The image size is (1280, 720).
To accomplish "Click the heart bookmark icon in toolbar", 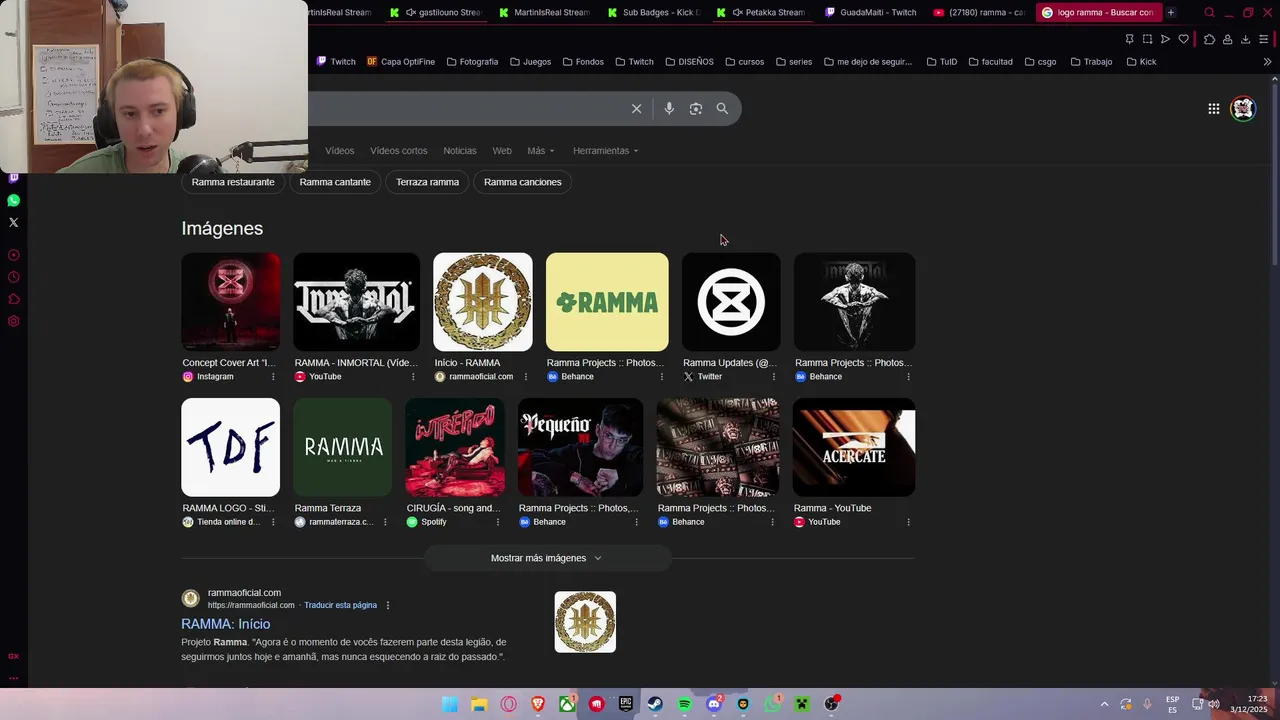I will click(x=1183, y=39).
